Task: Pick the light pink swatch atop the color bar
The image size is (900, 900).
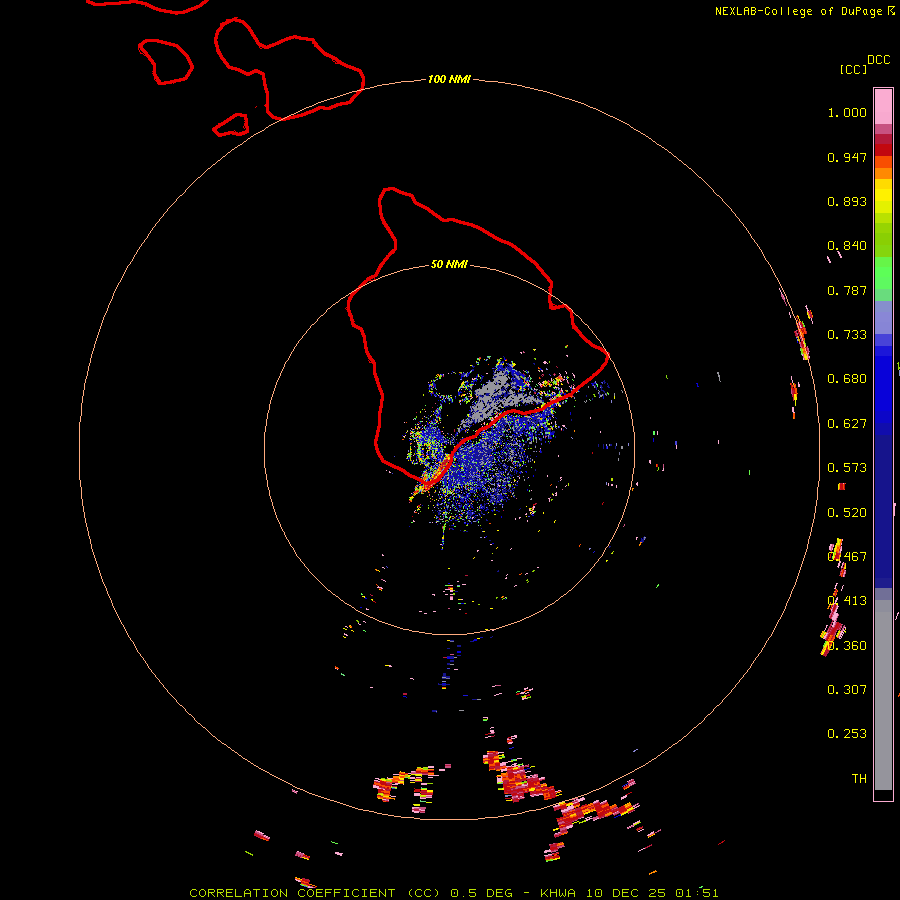Action: pyautogui.click(x=883, y=107)
